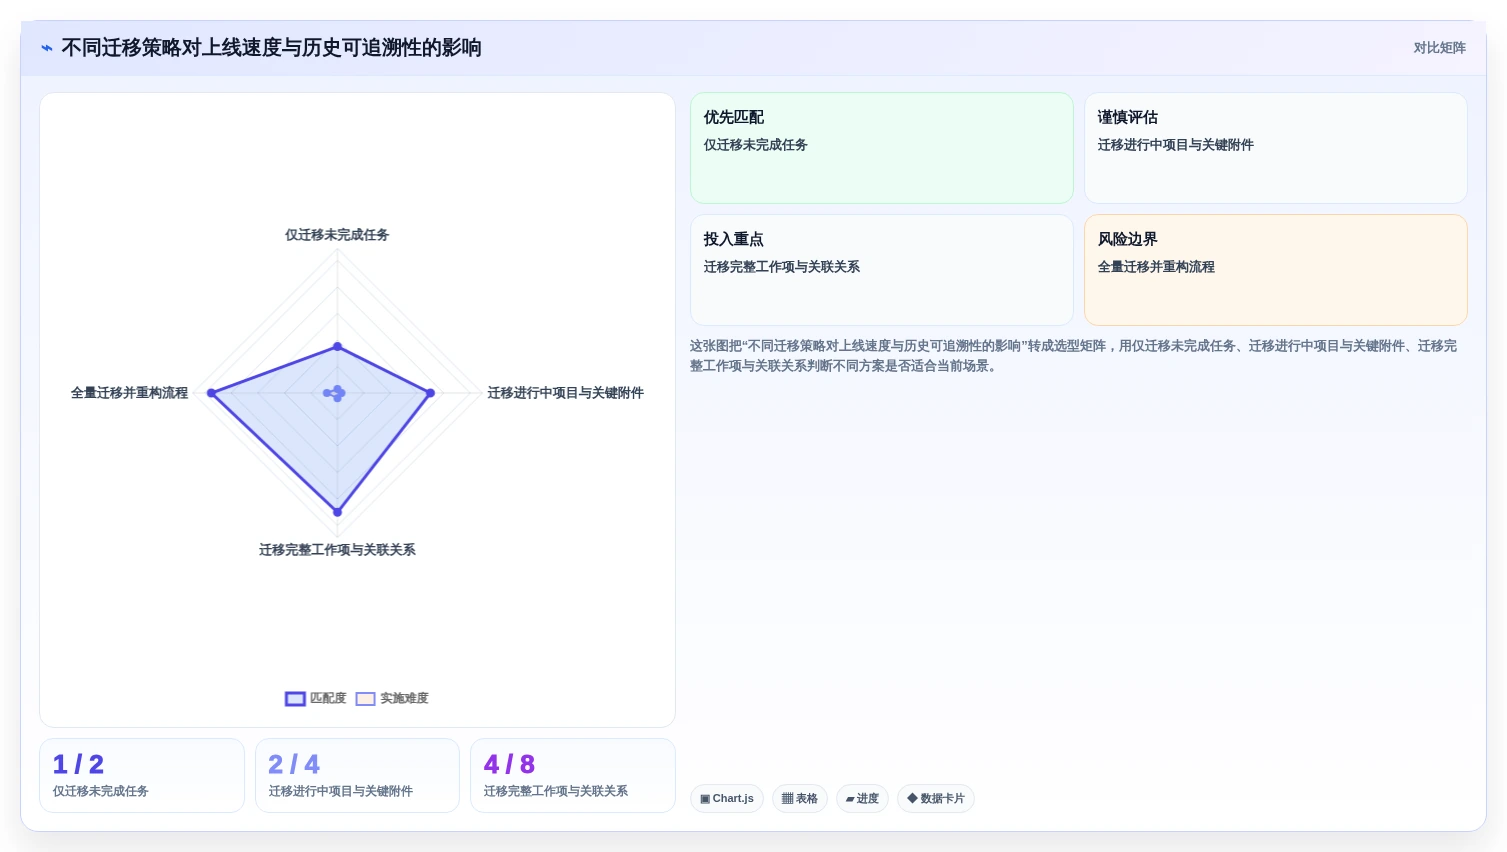Open the 优先匹配 card

coord(881,148)
